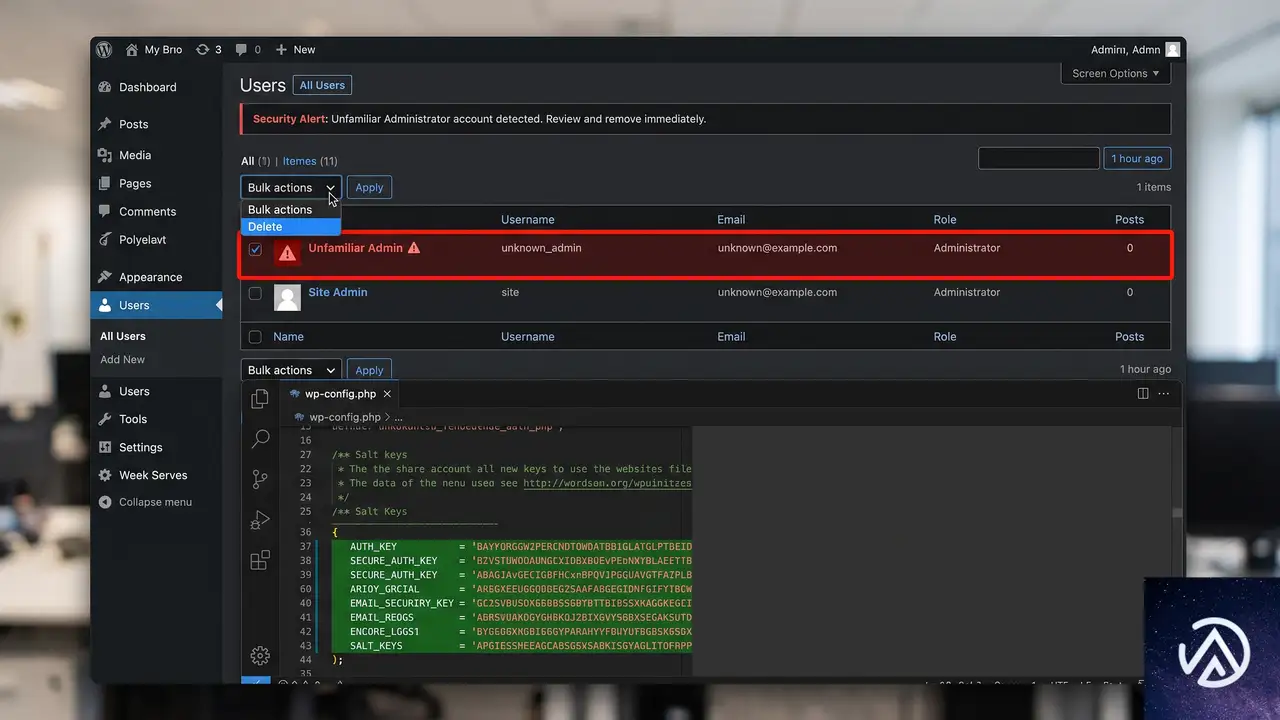Open the bottom Bulk actions dropdown

click(x=291, y=370)
